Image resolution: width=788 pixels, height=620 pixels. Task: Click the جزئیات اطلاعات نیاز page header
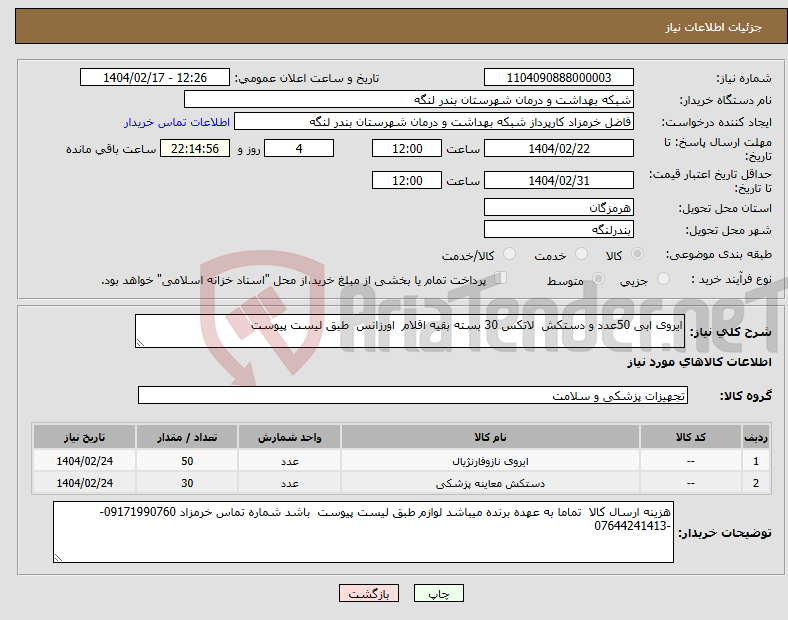[714, 27]
